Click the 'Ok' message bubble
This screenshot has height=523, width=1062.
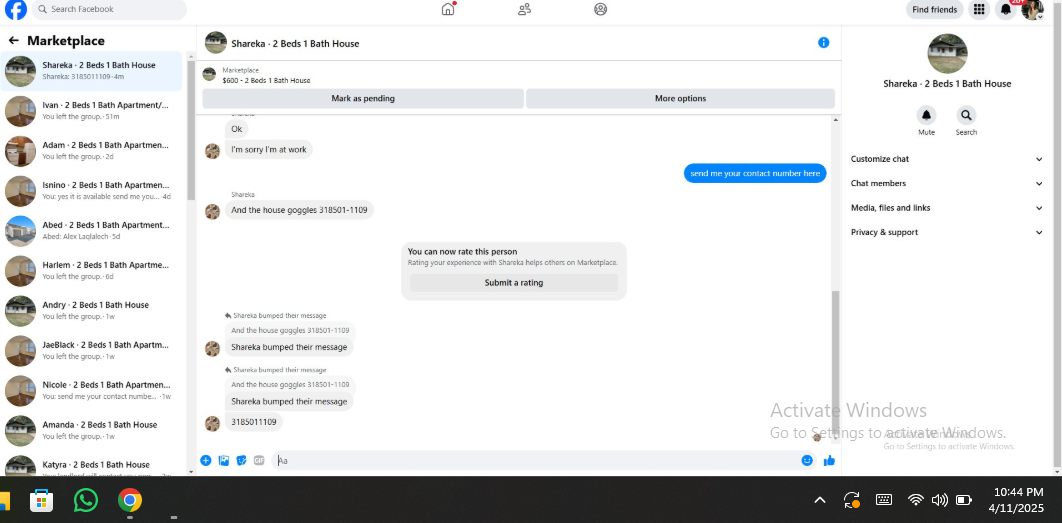point(236,129)
